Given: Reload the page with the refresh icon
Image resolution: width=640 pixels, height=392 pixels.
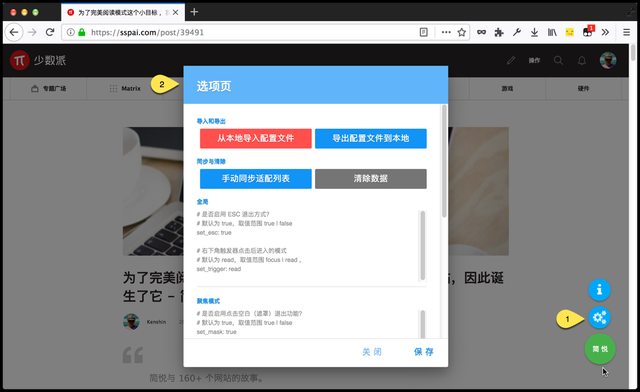Looking at the screenshot, I should pyautogui.click(x=50, y=32).
